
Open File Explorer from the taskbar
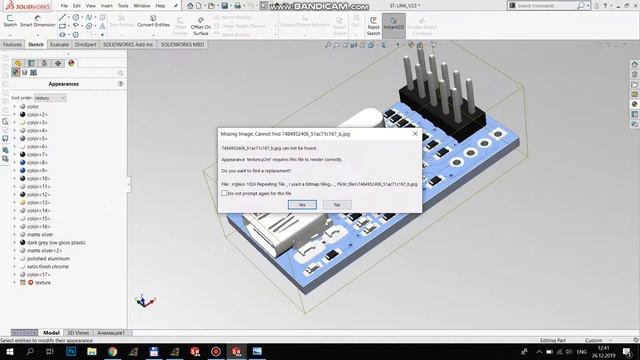(92, 351)
